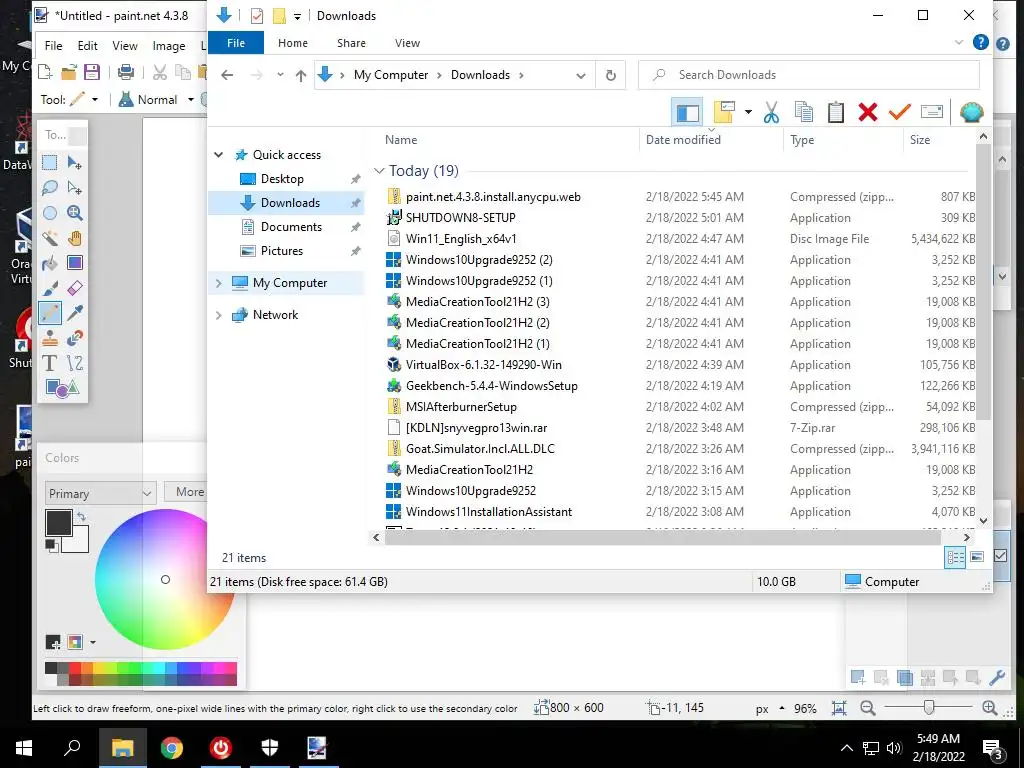The width and height of the screenshot is (1024, 768).
Task: Click the Up one level arrow
Action: (x=300, y=75)
